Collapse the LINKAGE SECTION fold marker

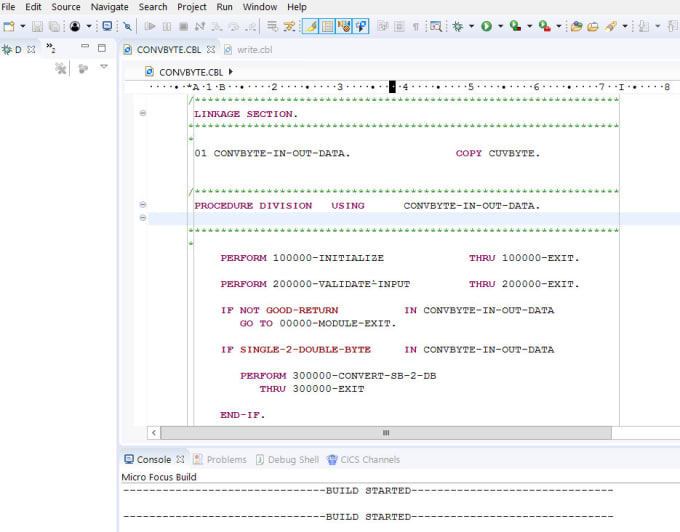point(143,113)
